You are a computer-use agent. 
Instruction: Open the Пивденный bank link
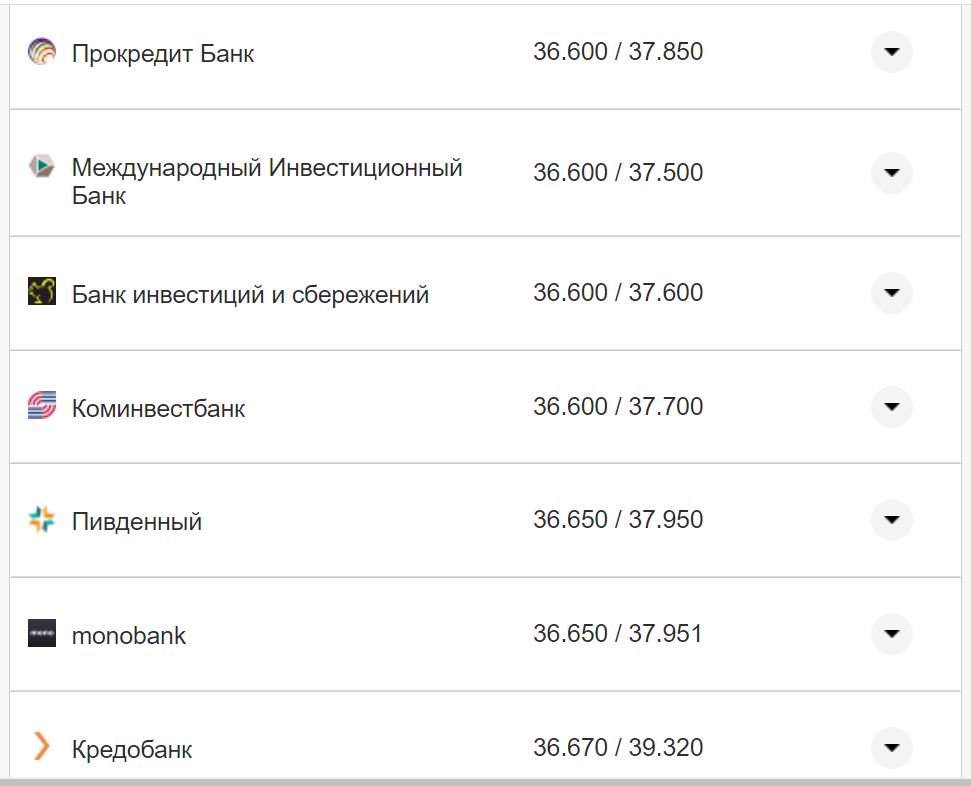tap(137, 520)
